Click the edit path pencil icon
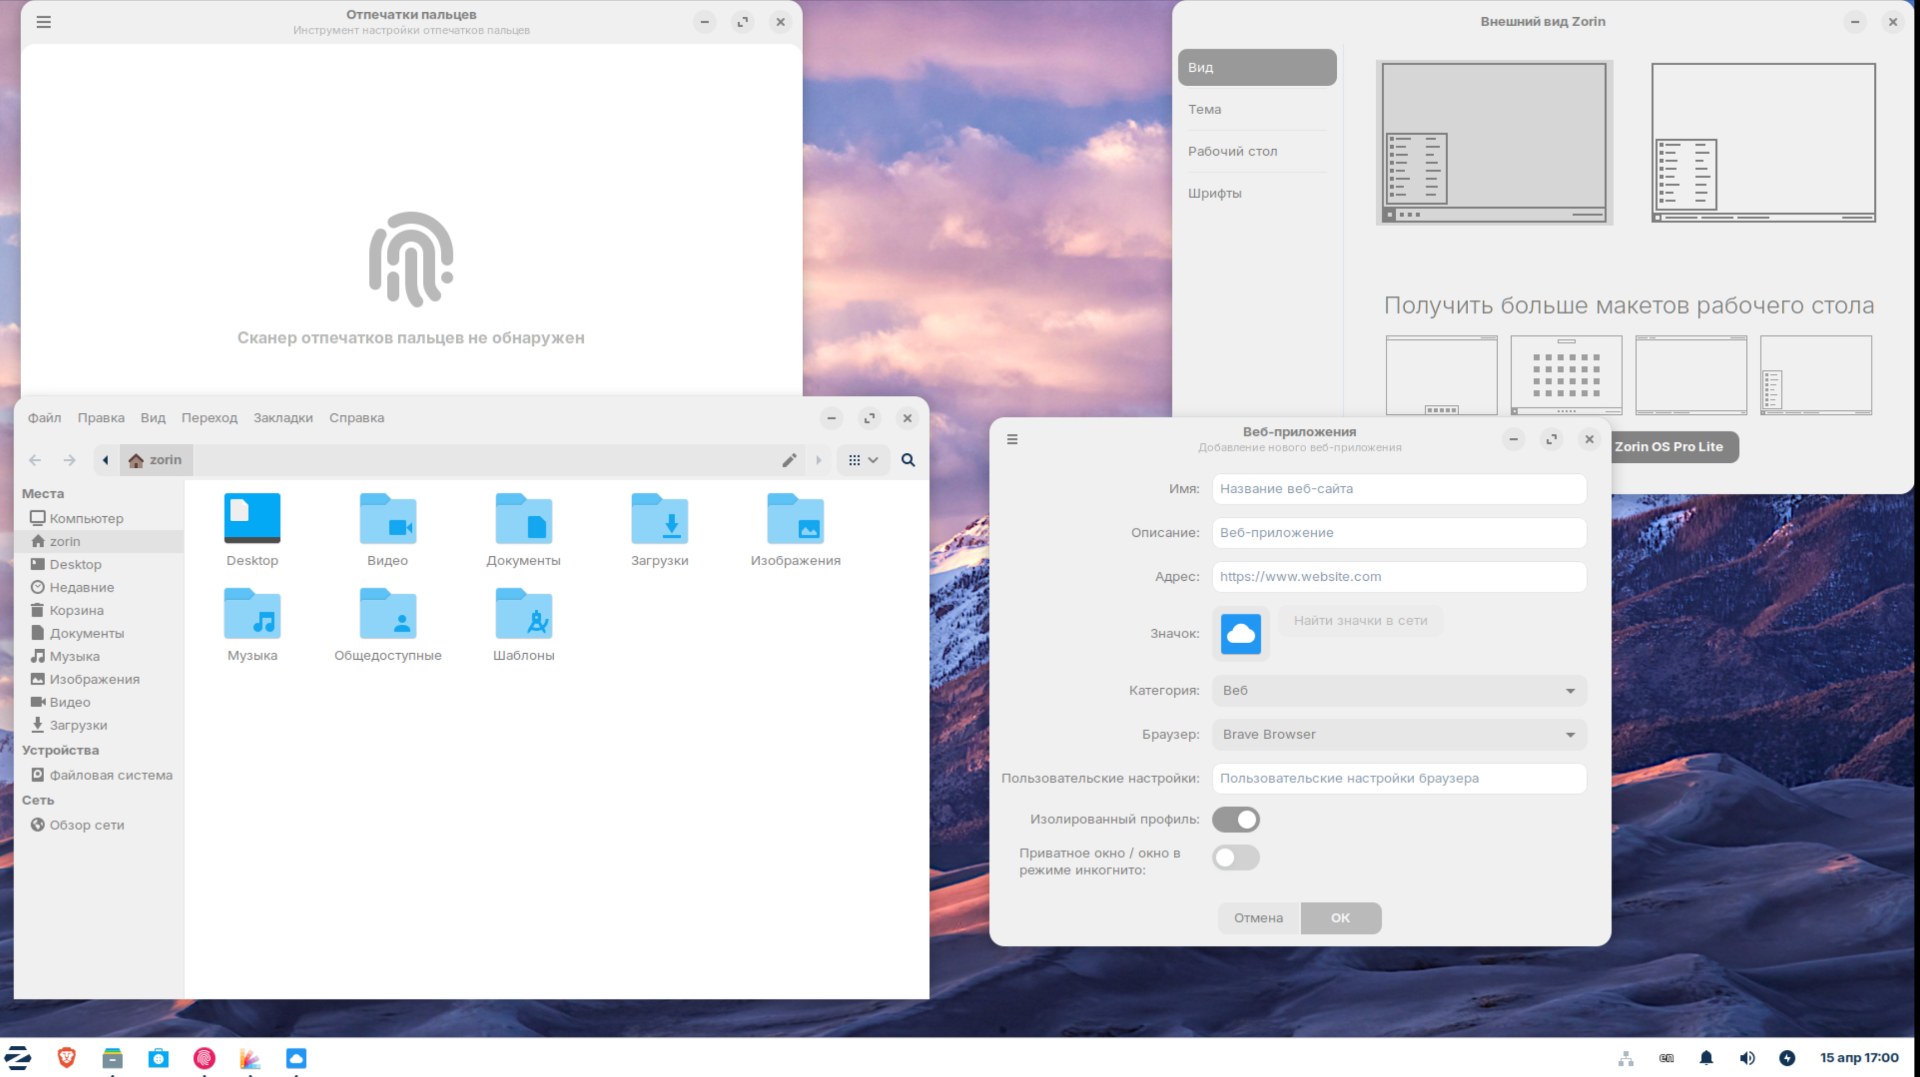 pyautogui.click(x=789, y=460)
